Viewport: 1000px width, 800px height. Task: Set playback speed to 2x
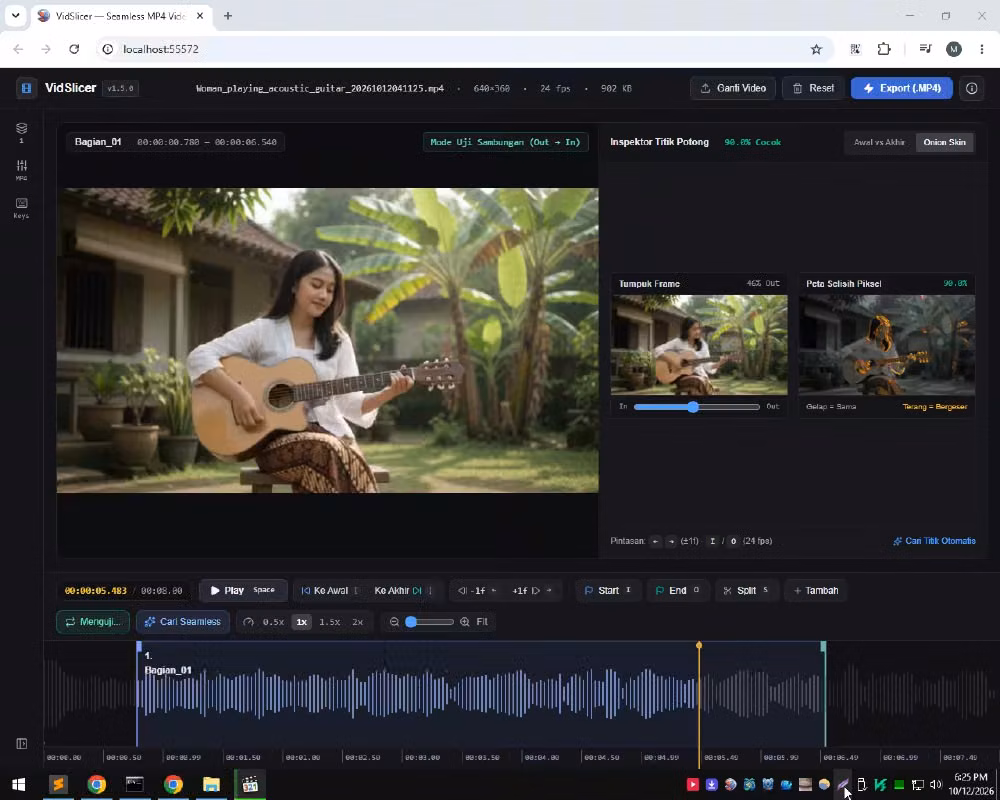(358, 621)
